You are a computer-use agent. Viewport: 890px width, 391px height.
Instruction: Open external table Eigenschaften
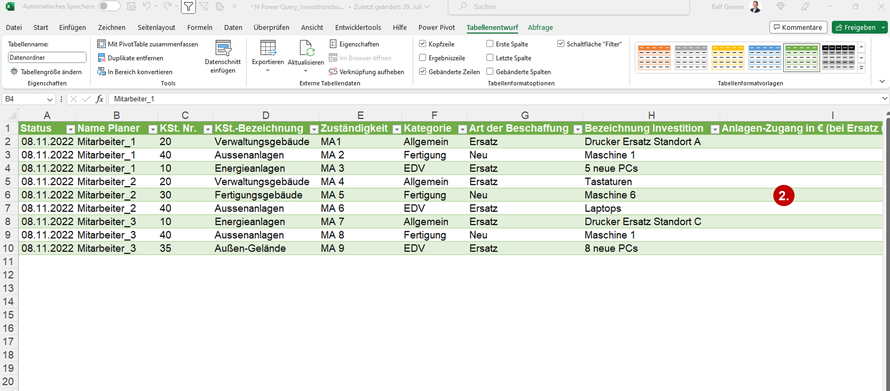(354, 44)
